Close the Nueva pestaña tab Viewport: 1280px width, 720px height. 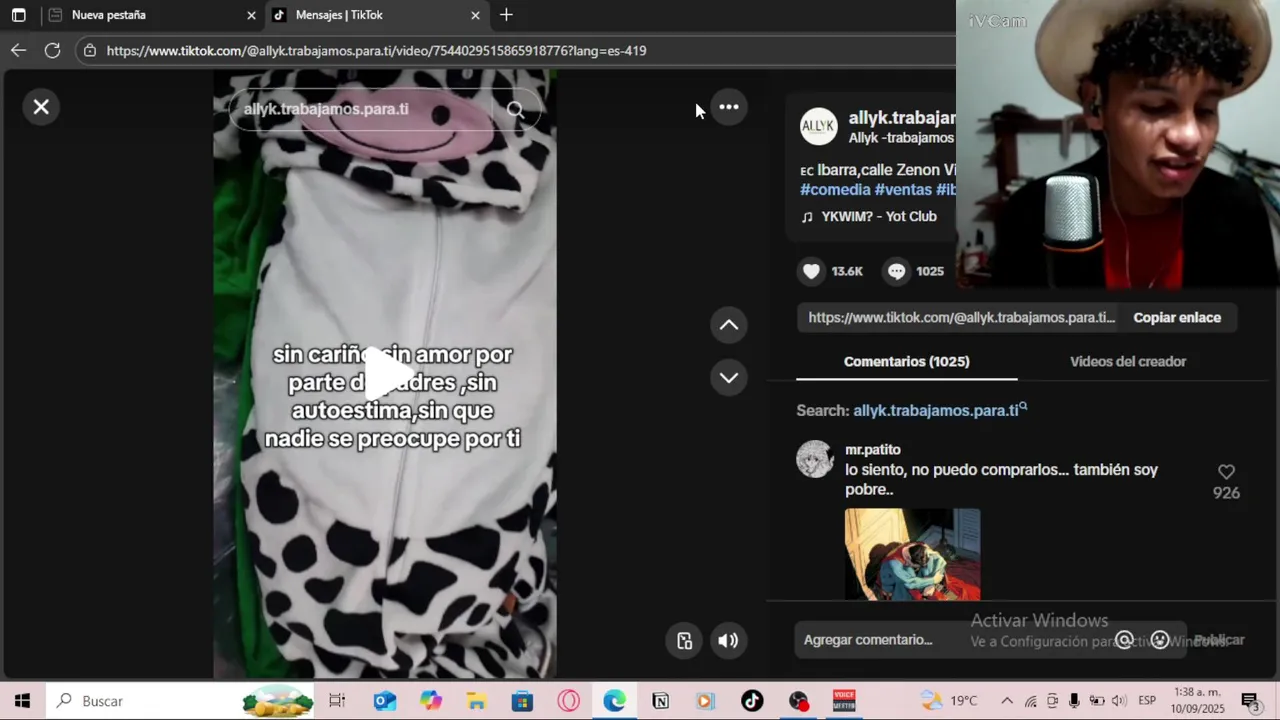[x=251, y=15]
